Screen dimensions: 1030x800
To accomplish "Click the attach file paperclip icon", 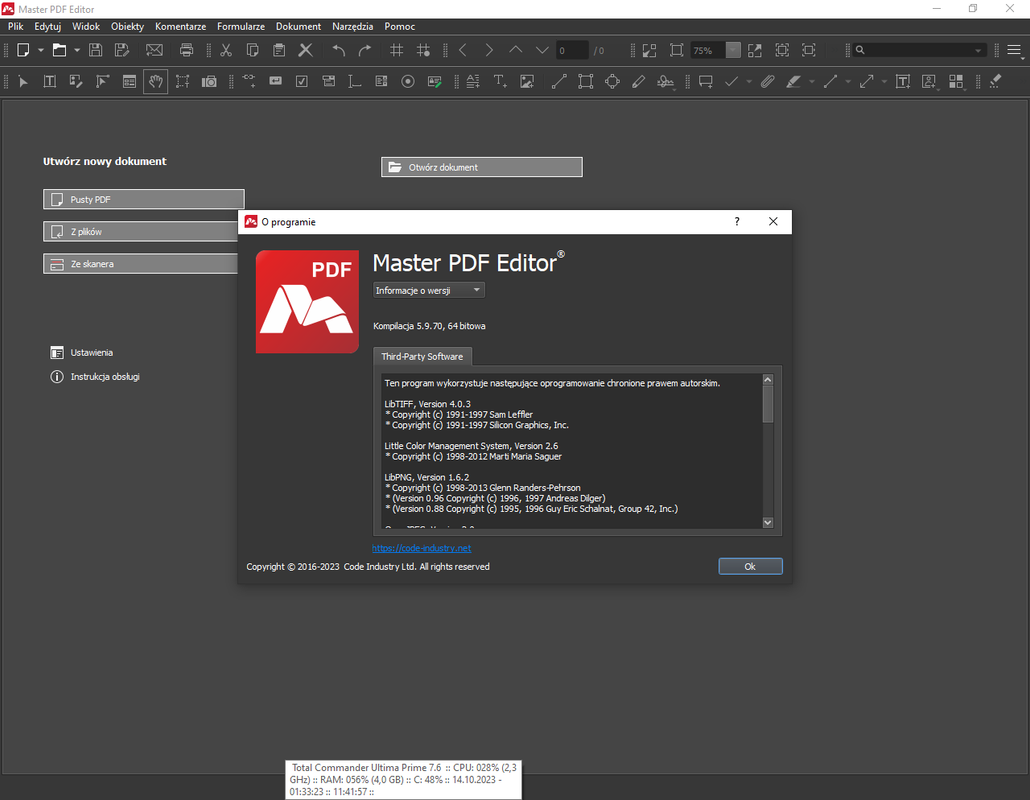I will click(x=767, y=81).
